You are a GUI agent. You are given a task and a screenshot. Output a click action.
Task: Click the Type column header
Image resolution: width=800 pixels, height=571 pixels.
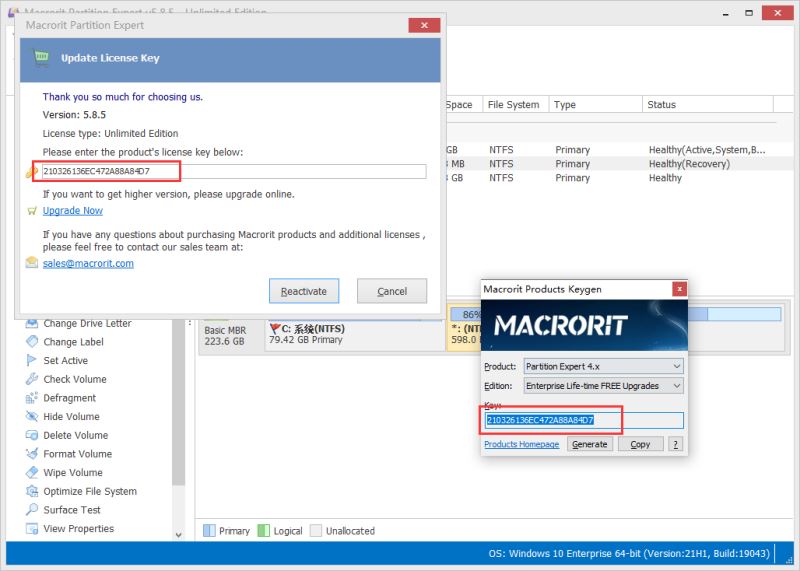tap(595, 105)
